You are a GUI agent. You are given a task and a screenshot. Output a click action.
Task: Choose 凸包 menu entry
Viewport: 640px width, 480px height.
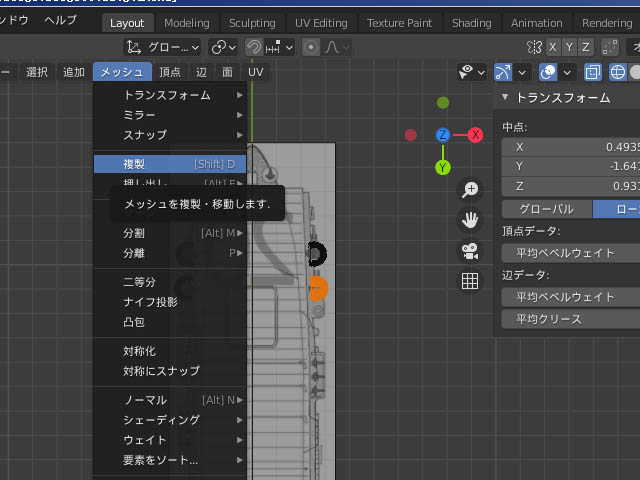170,322
